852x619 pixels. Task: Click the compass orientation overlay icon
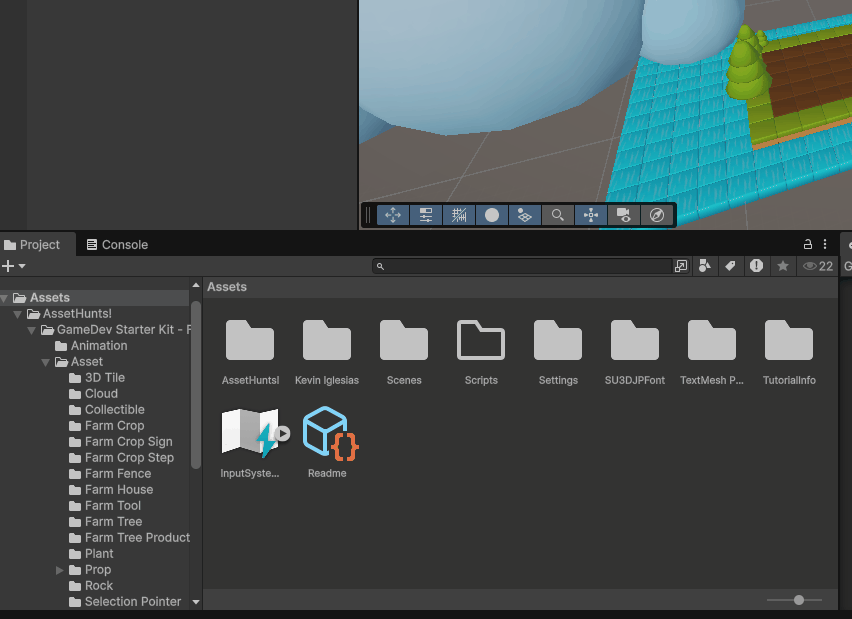click(x=656, y=215)
